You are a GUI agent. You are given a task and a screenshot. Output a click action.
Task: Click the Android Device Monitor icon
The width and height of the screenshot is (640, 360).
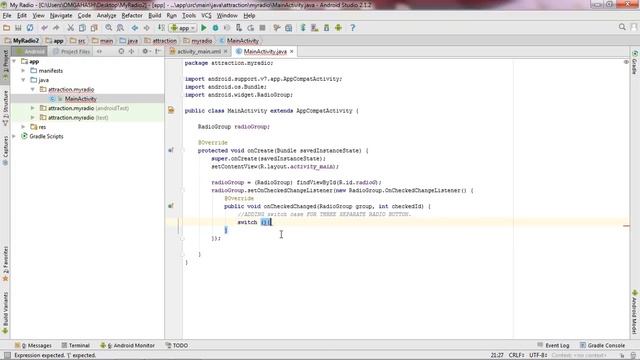click(338, 28)
